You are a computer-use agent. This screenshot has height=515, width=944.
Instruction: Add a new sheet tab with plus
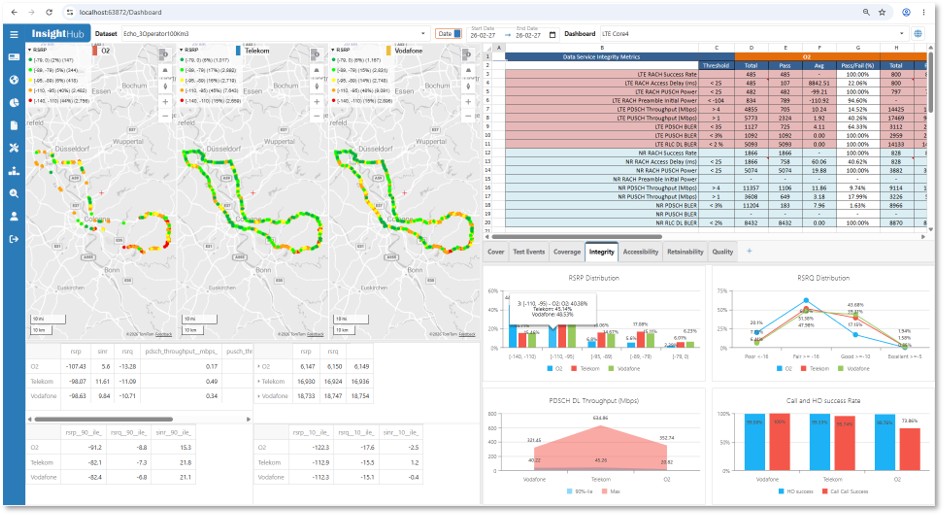pyautogui.click(x=750, y=251)
